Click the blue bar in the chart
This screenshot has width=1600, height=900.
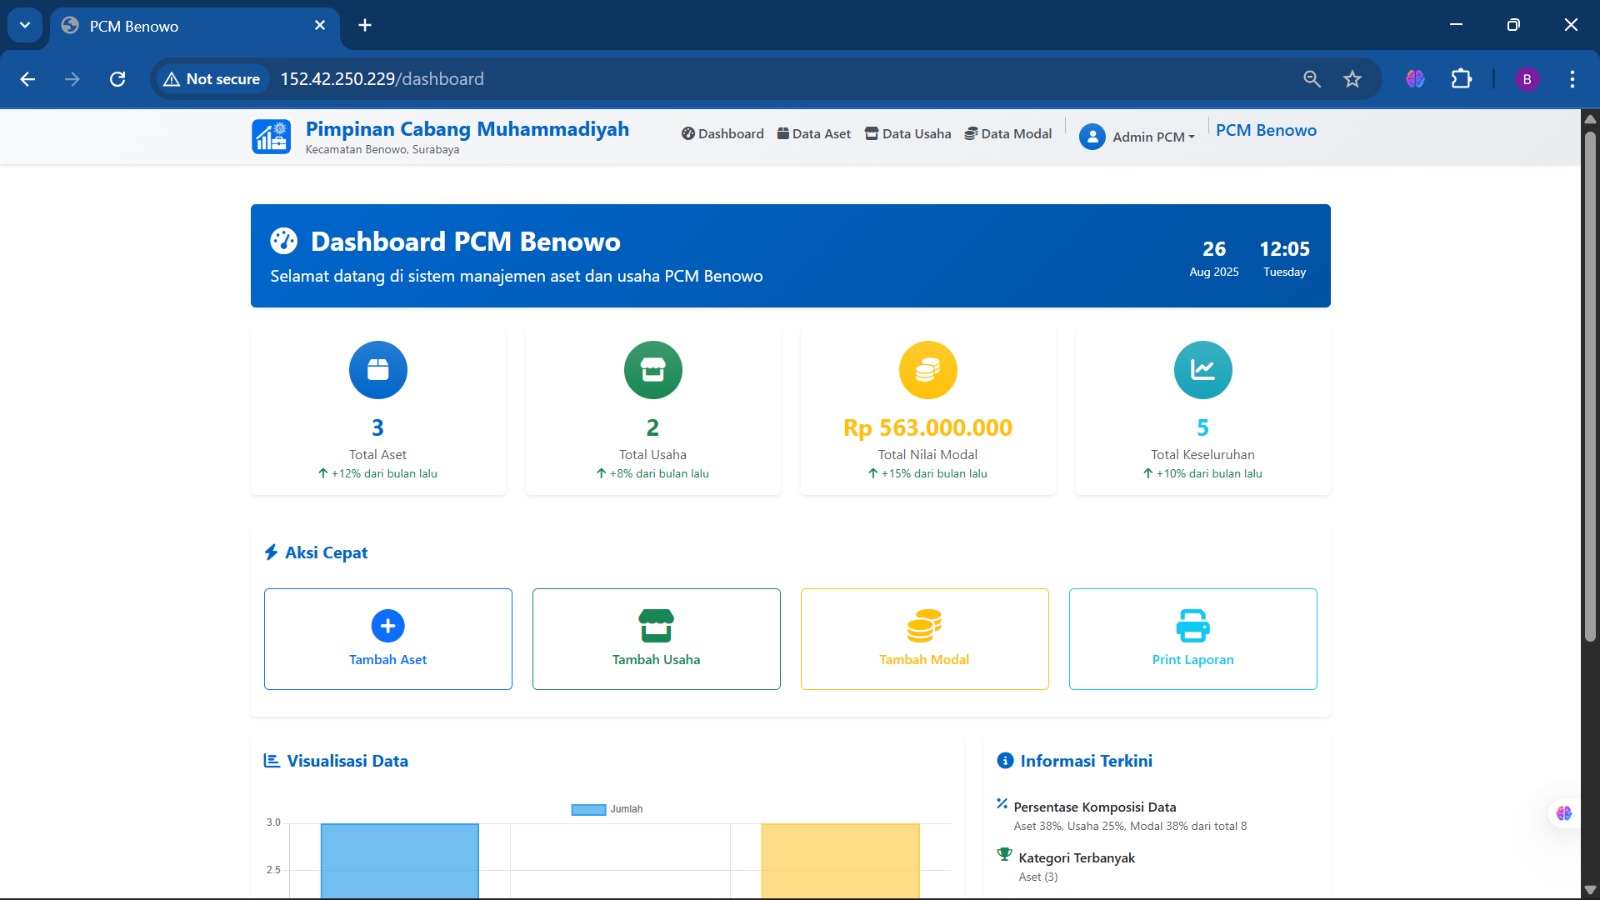coord(400,861)
